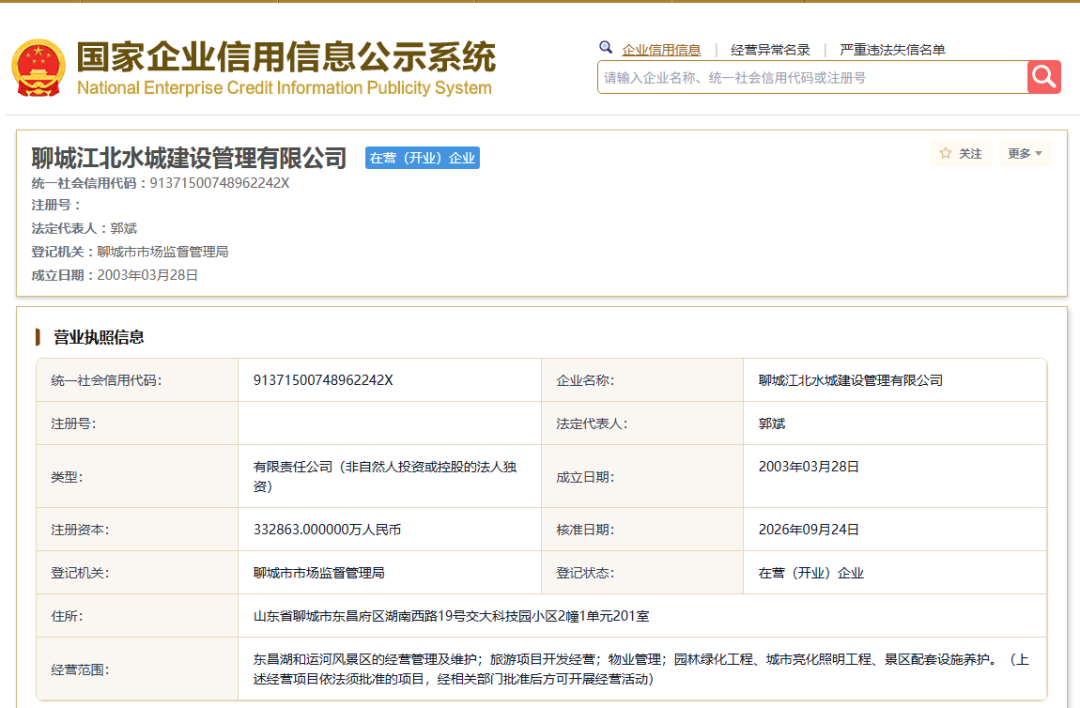Click the table credit code value 91371500748962242X
Viewport: 1080px width, 708px height.
click(x=323, y=380)
